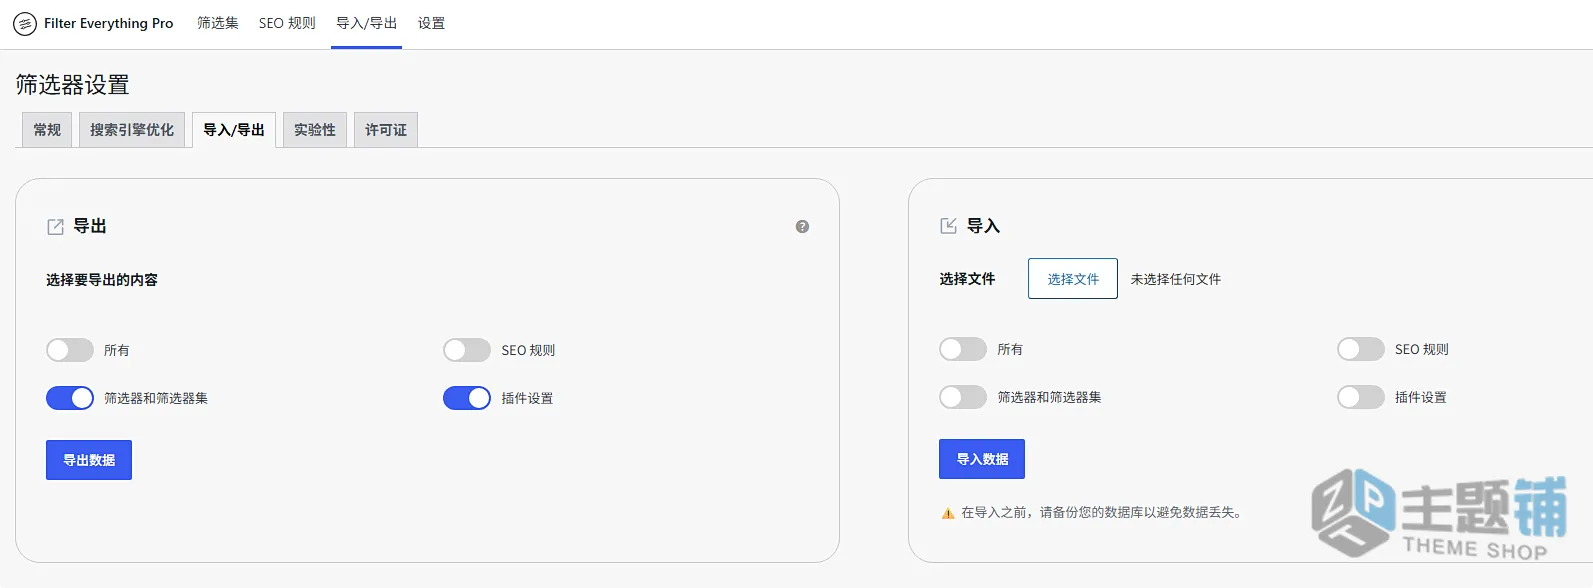
Task: Switch to the 搜索引擎优化 tab
Action: click(132, 130)
